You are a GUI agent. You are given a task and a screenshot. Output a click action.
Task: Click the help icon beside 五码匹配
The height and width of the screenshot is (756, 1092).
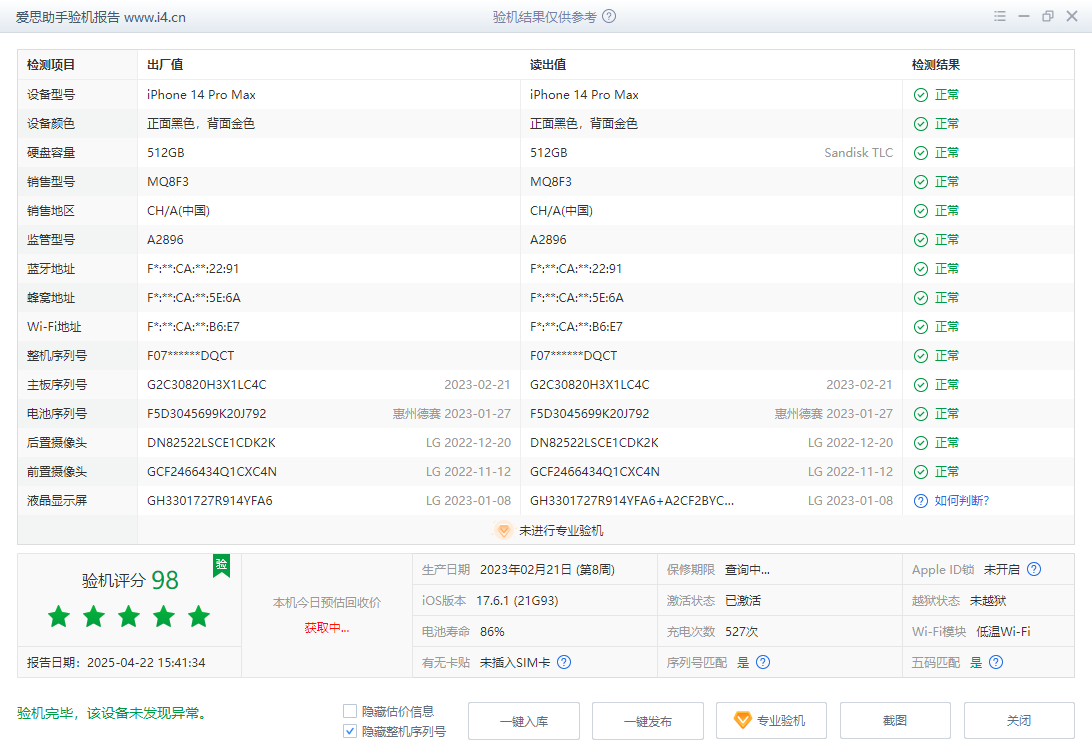996,662
